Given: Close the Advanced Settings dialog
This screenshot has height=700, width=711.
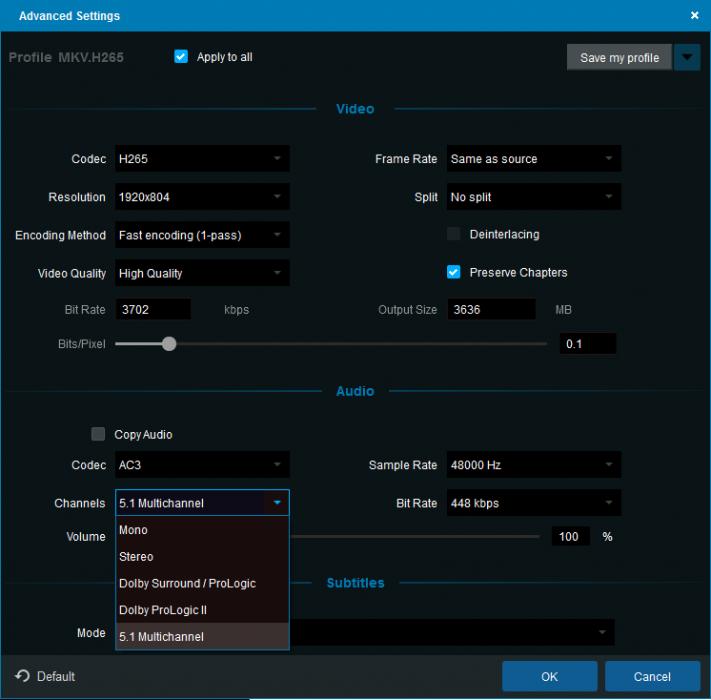Looking at the screenshot, I should (x=695, y=15).
